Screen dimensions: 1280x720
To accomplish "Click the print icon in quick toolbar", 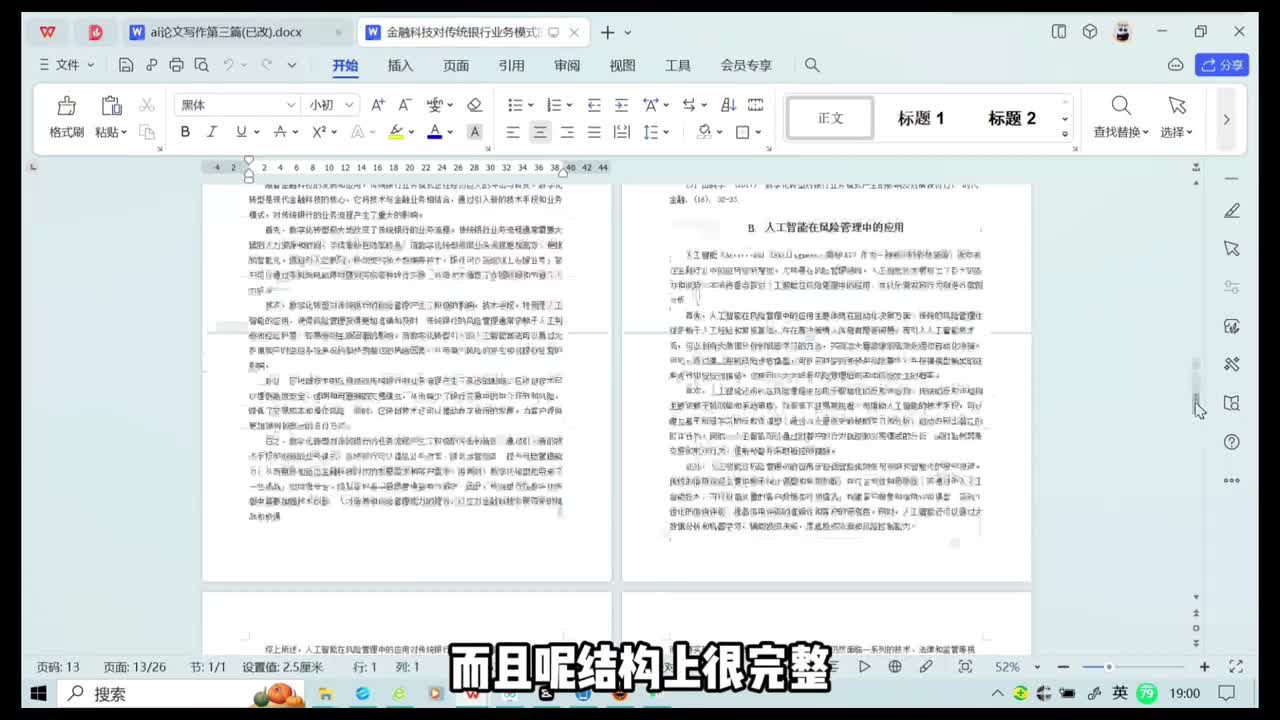I will pos(177,65).
